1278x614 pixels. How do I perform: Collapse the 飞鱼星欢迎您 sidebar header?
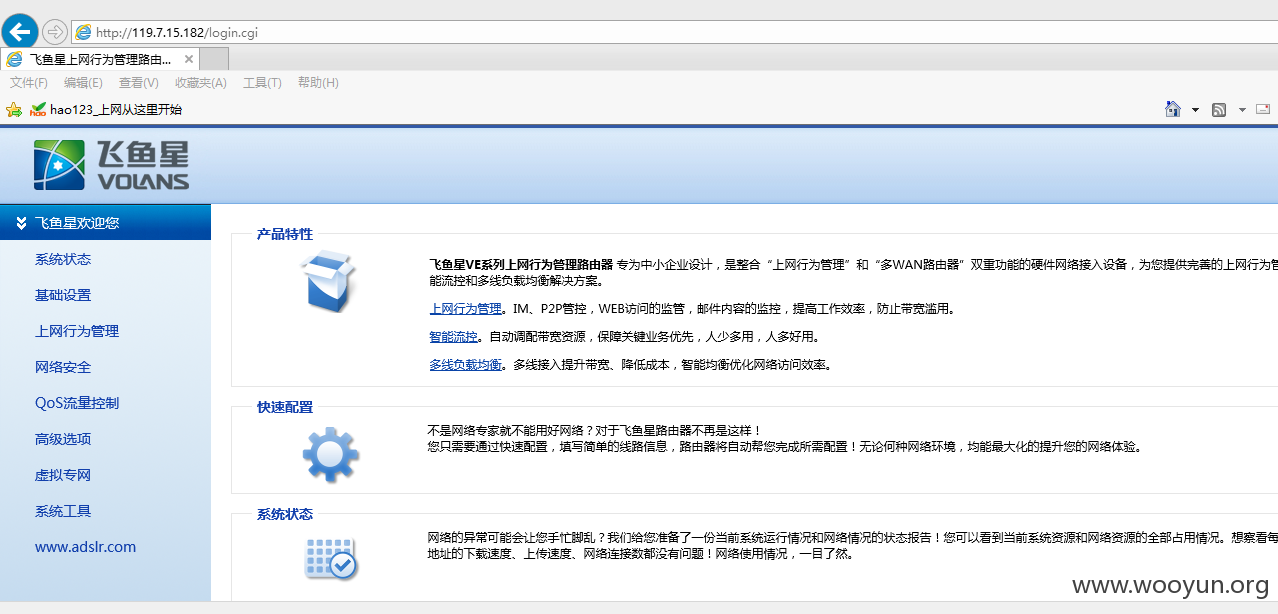105,223
